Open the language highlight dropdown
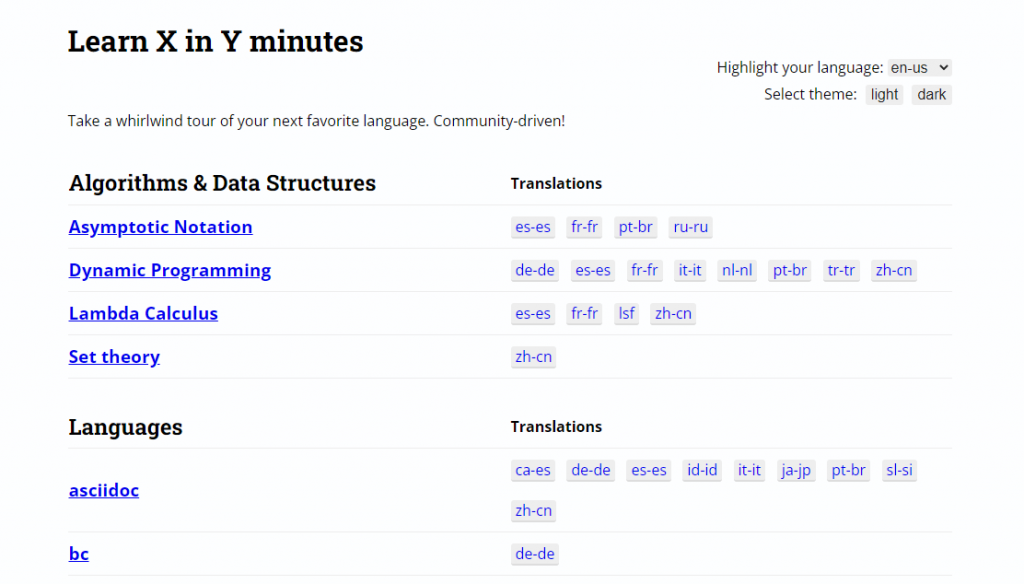The height and width of the screenshot is (584, 1024). click(x=918, y=67)
